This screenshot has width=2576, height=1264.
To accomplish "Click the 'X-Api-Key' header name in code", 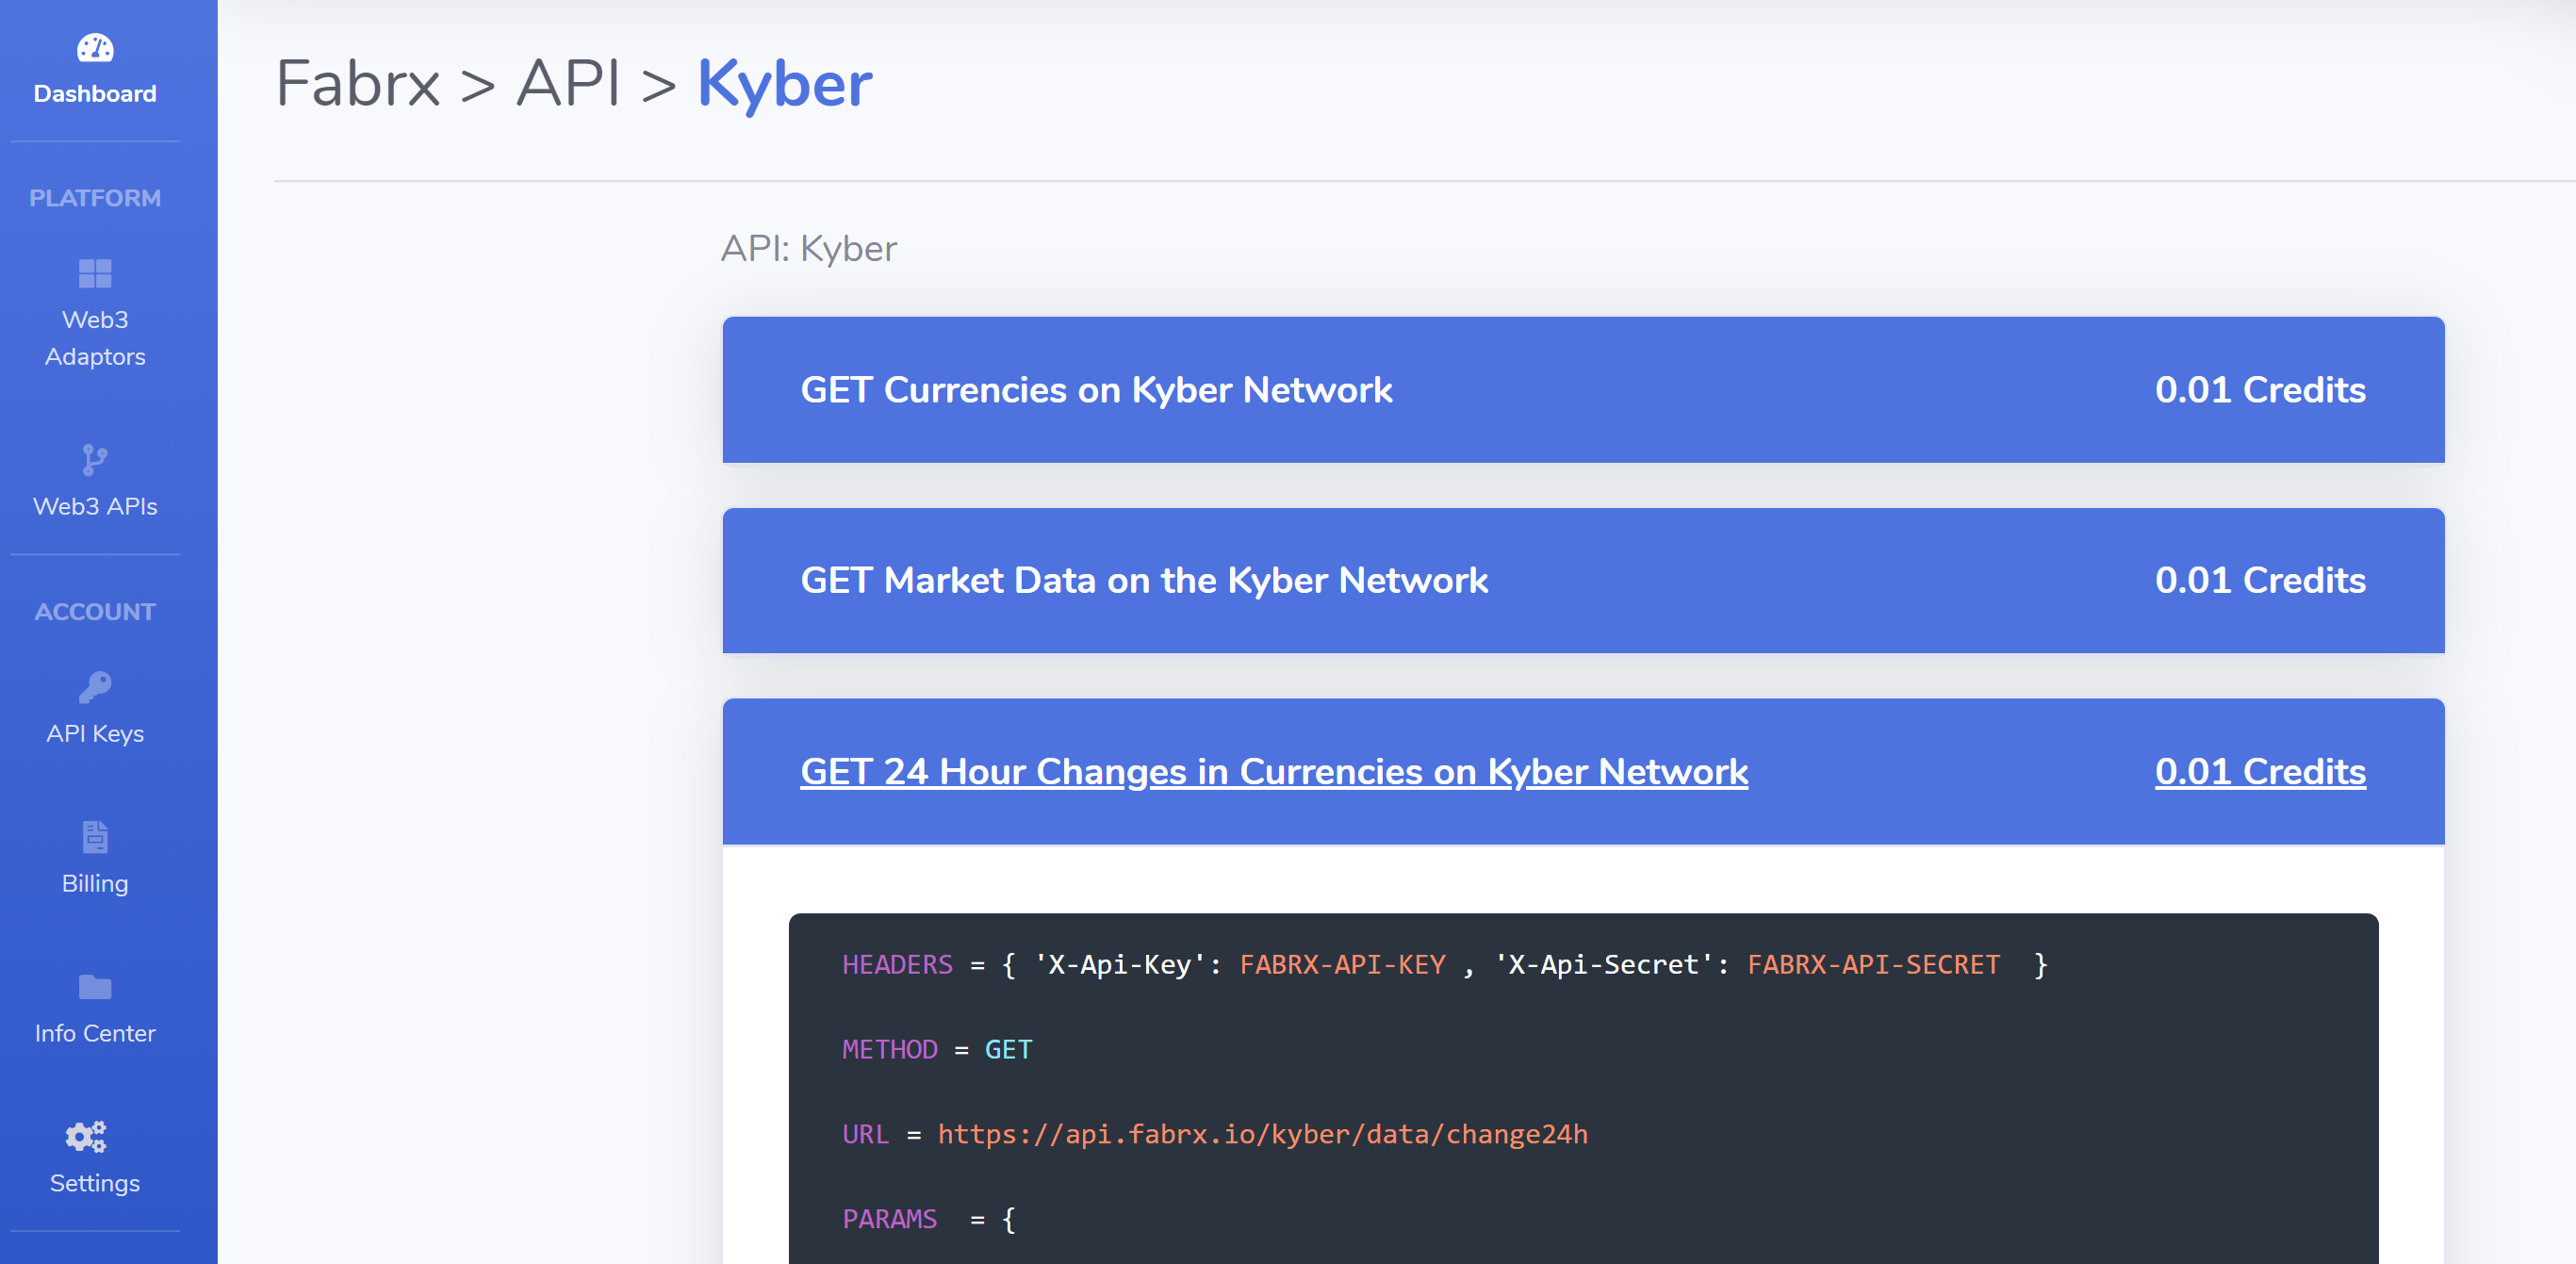I will [1119, 964].
